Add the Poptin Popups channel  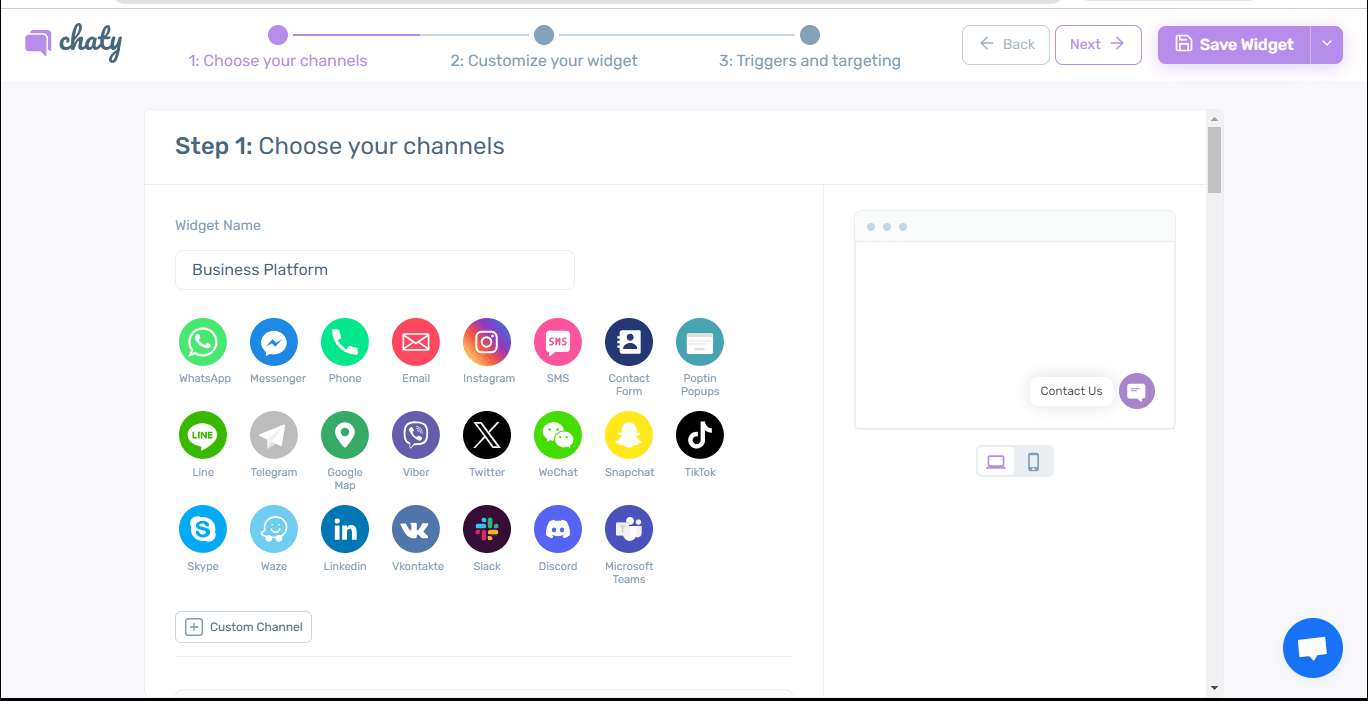pyautogui.click(x=700, y=342)
